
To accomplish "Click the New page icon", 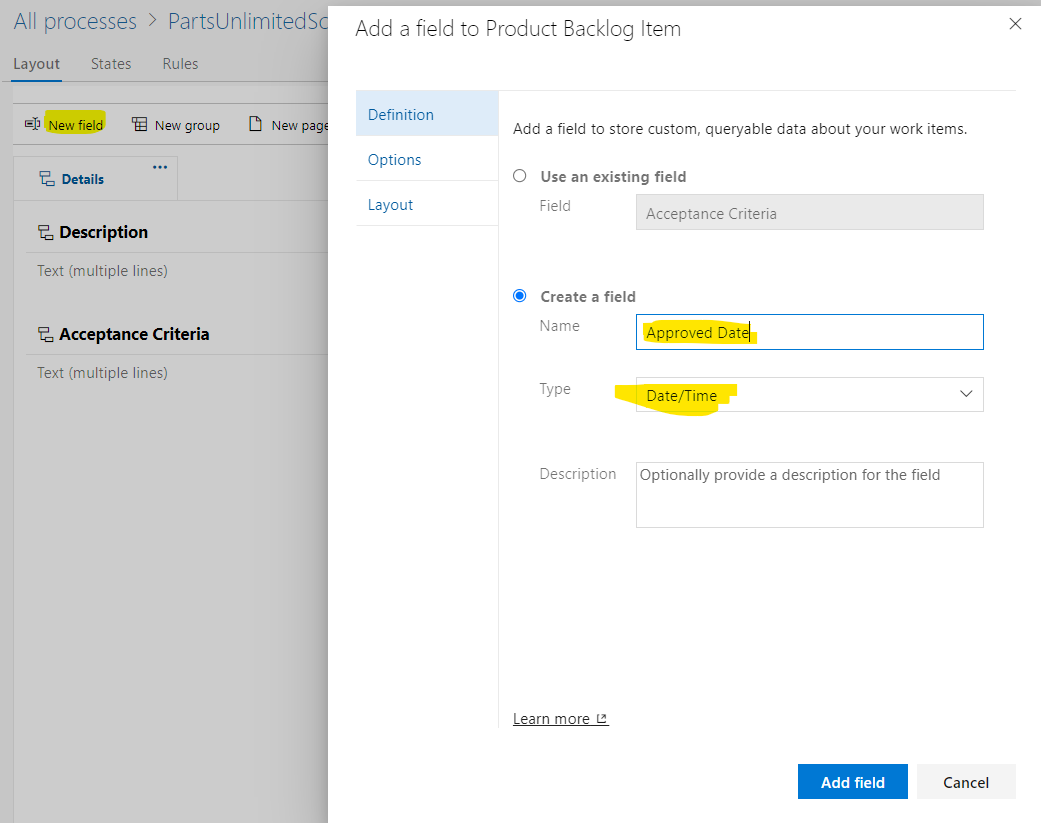I will pos(256,124).
